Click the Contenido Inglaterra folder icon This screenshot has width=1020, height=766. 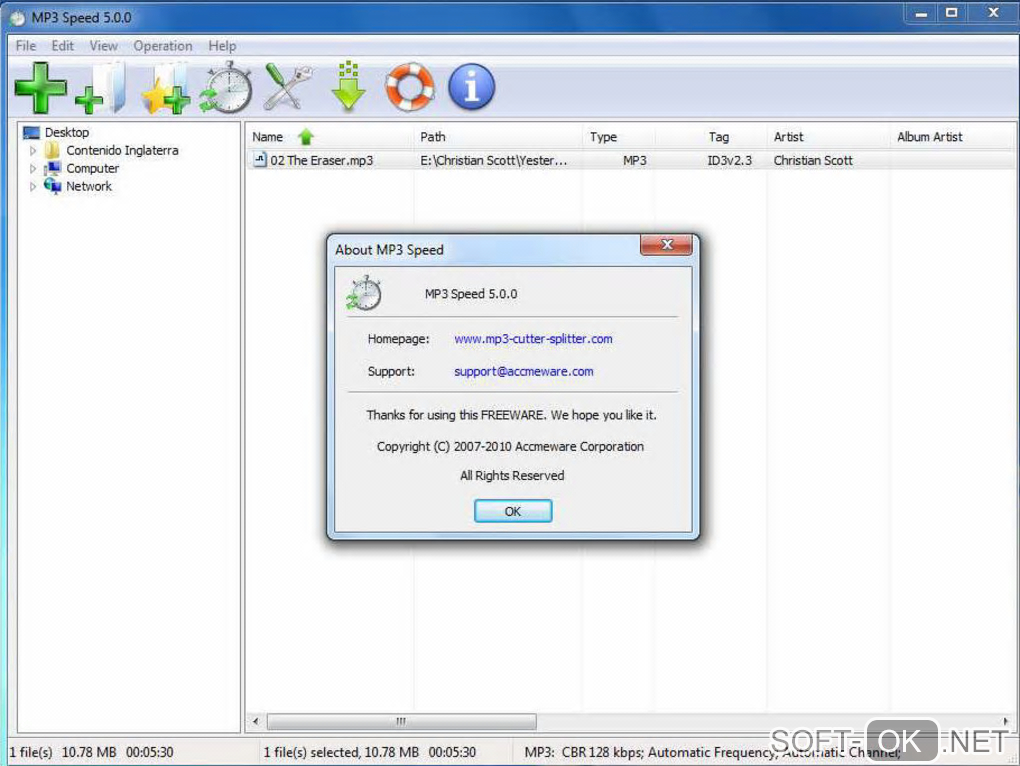tap(52, 150)
